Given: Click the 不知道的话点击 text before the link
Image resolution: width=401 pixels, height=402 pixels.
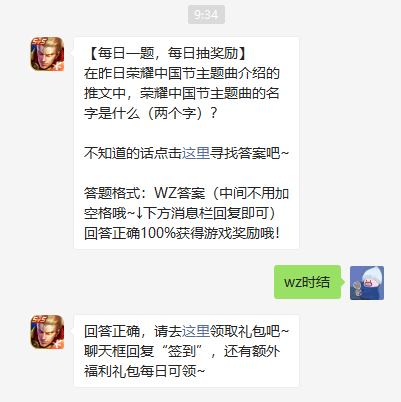Looking at the screenshot, I should (x=133, y=153).
